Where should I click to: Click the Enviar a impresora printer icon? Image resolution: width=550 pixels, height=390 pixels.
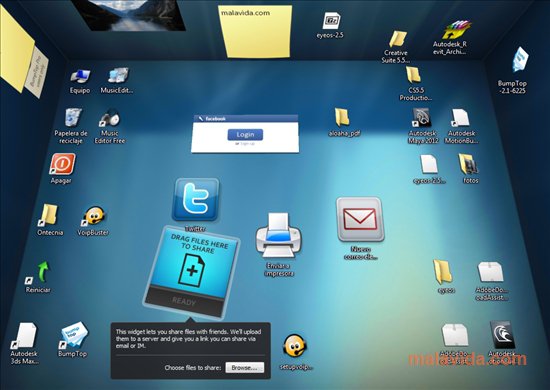coord(279,235)
